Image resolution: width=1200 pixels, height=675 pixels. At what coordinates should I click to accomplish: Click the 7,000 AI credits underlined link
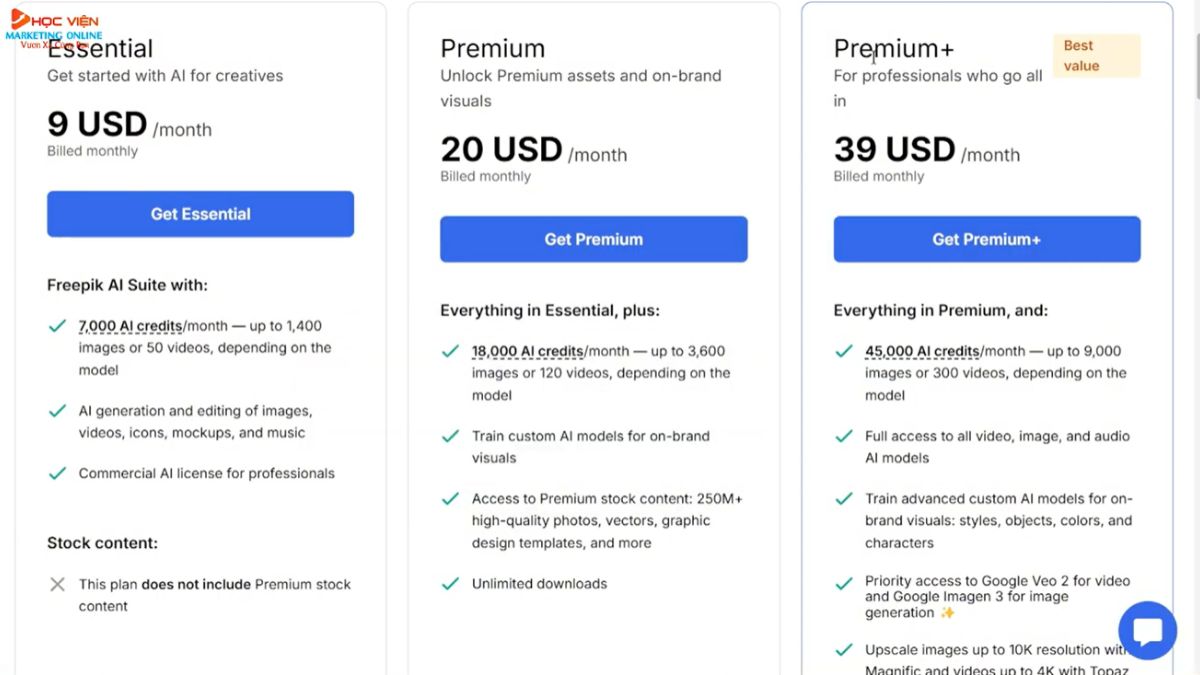pos(130,326)
